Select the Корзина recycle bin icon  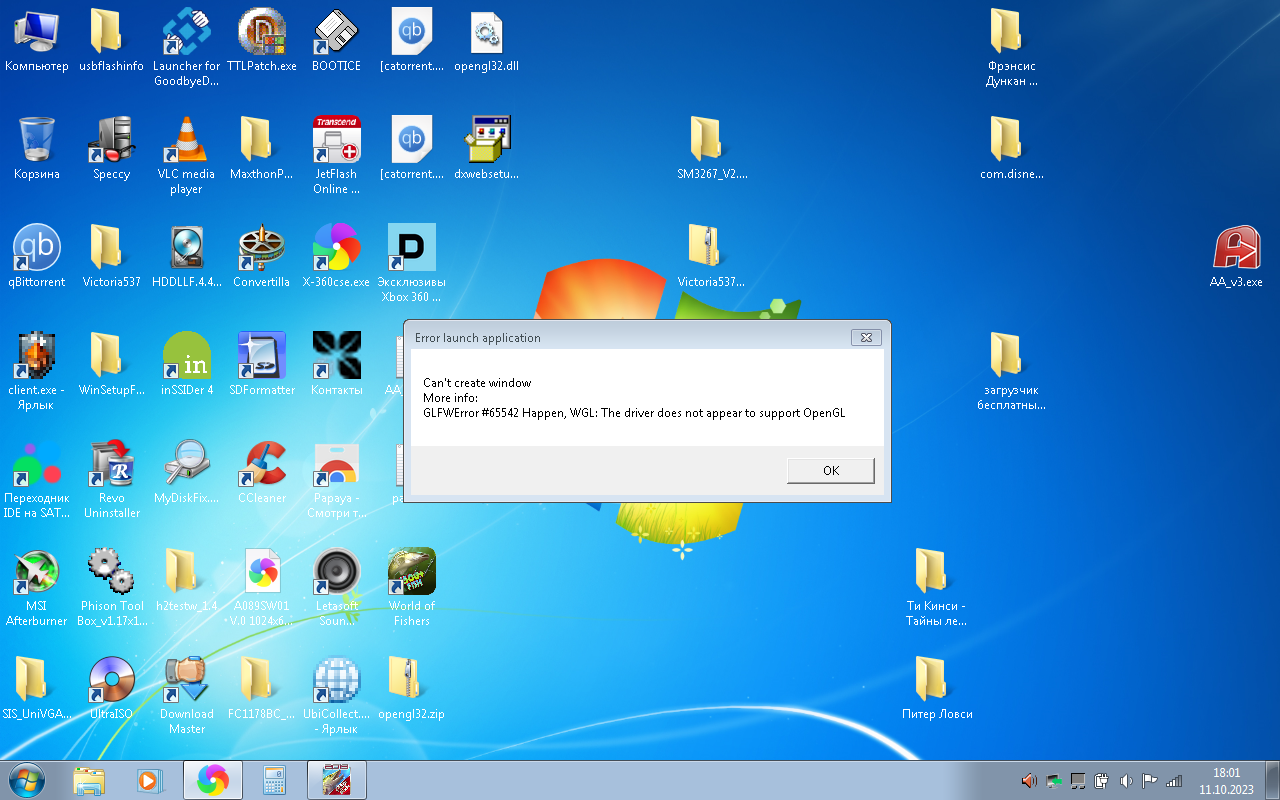[37, 149]
